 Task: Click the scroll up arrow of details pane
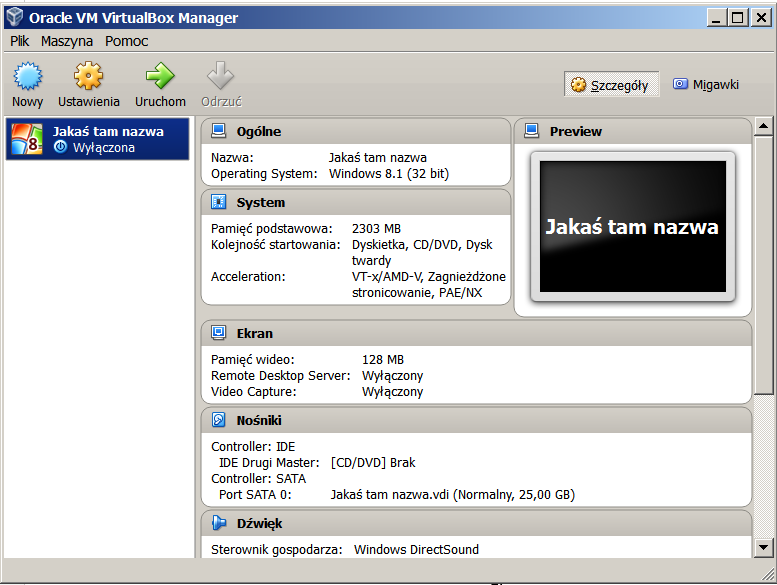[764, 126]
